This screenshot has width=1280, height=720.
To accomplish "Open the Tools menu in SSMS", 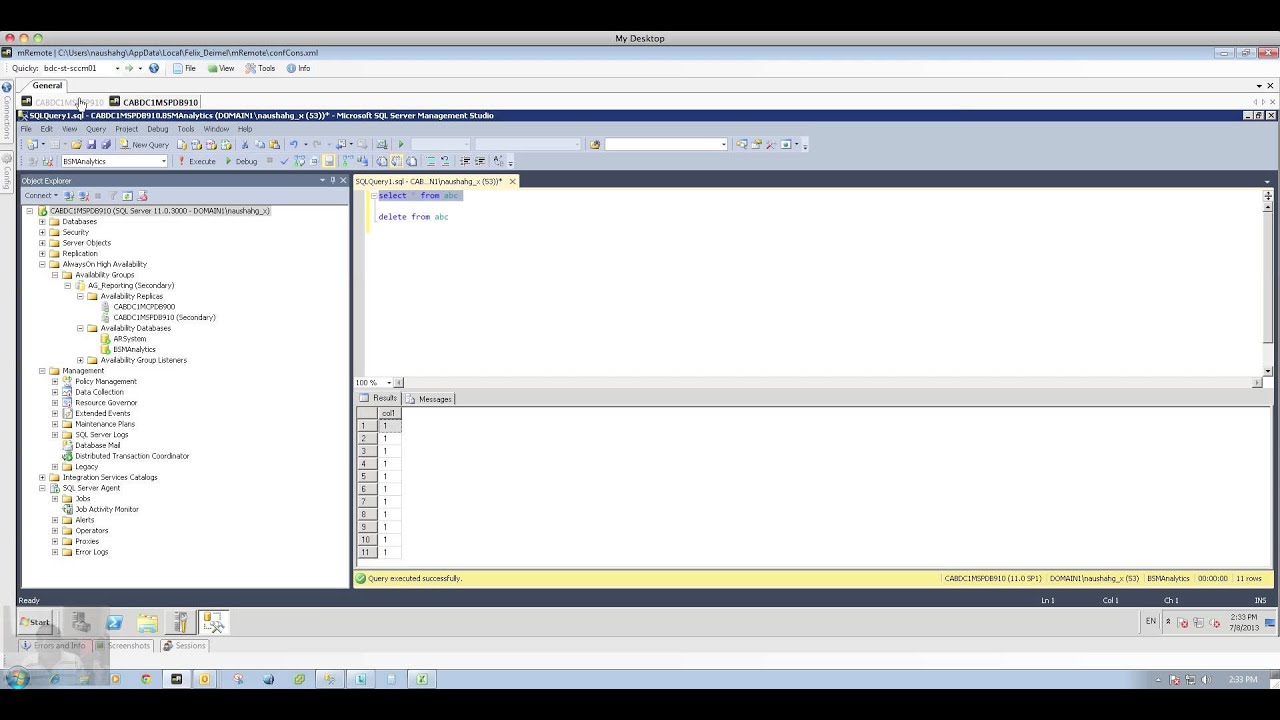I will (186, 129).
